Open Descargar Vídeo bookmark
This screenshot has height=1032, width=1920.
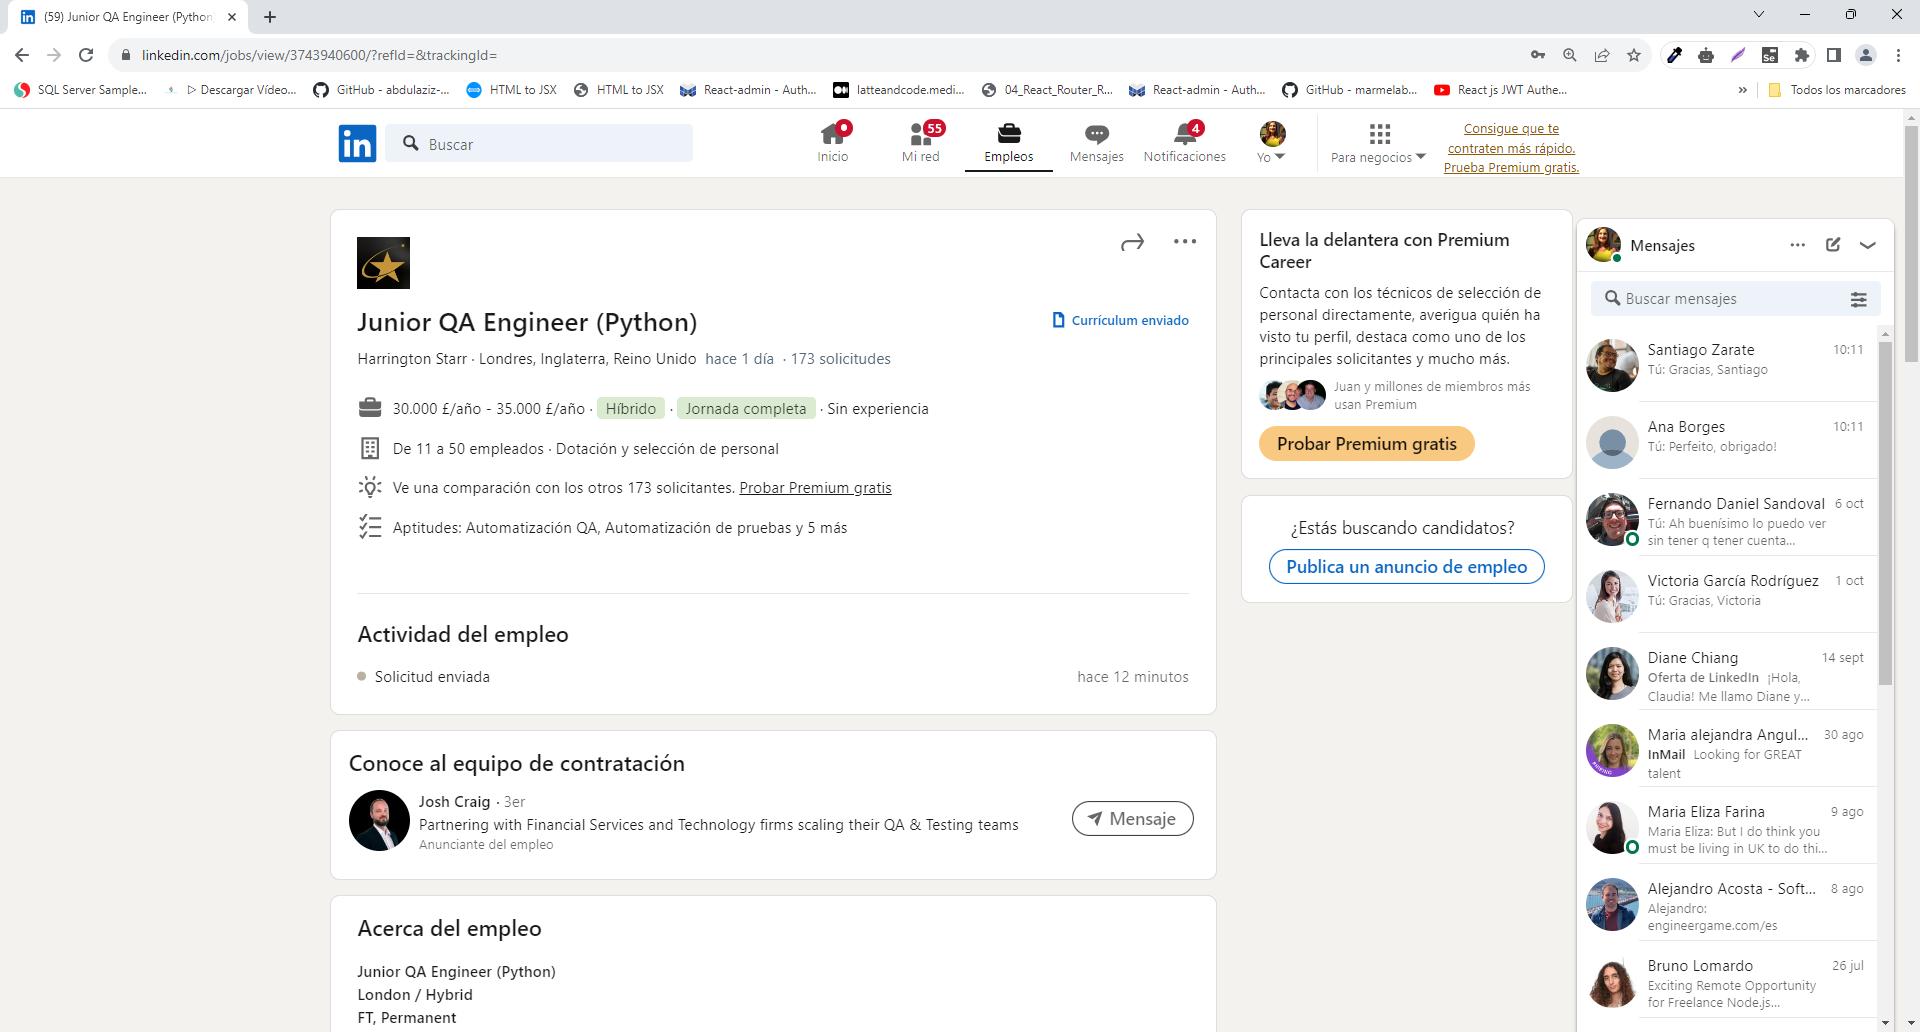230,90
